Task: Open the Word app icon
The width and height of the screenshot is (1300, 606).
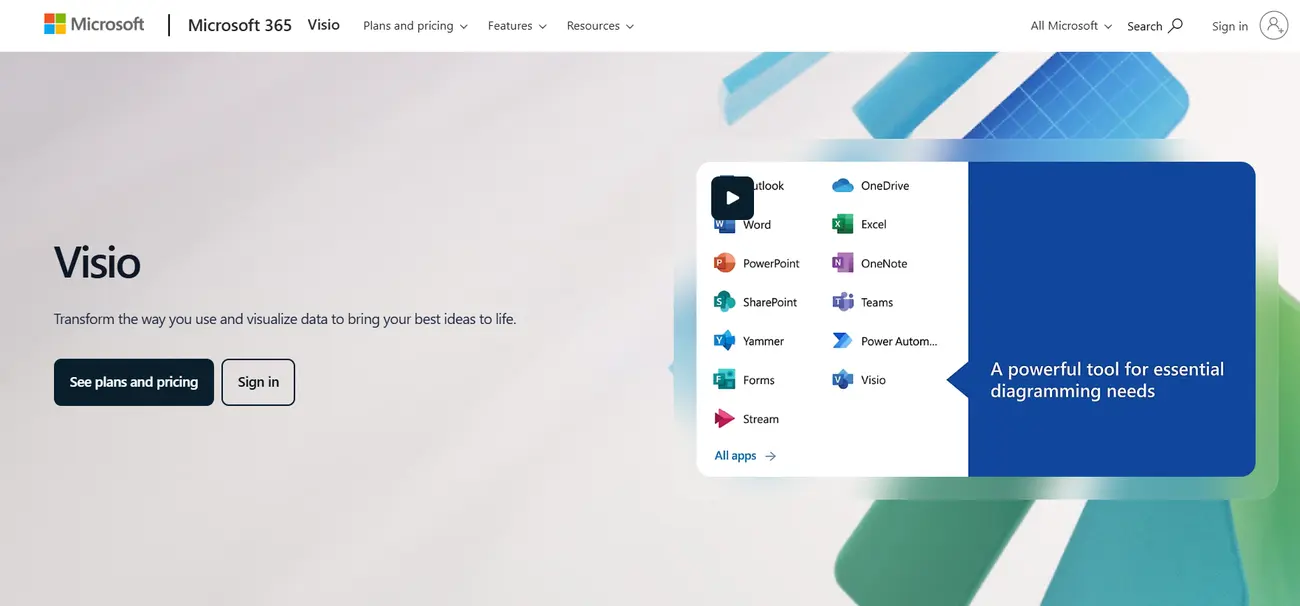Action: point(726,224)
